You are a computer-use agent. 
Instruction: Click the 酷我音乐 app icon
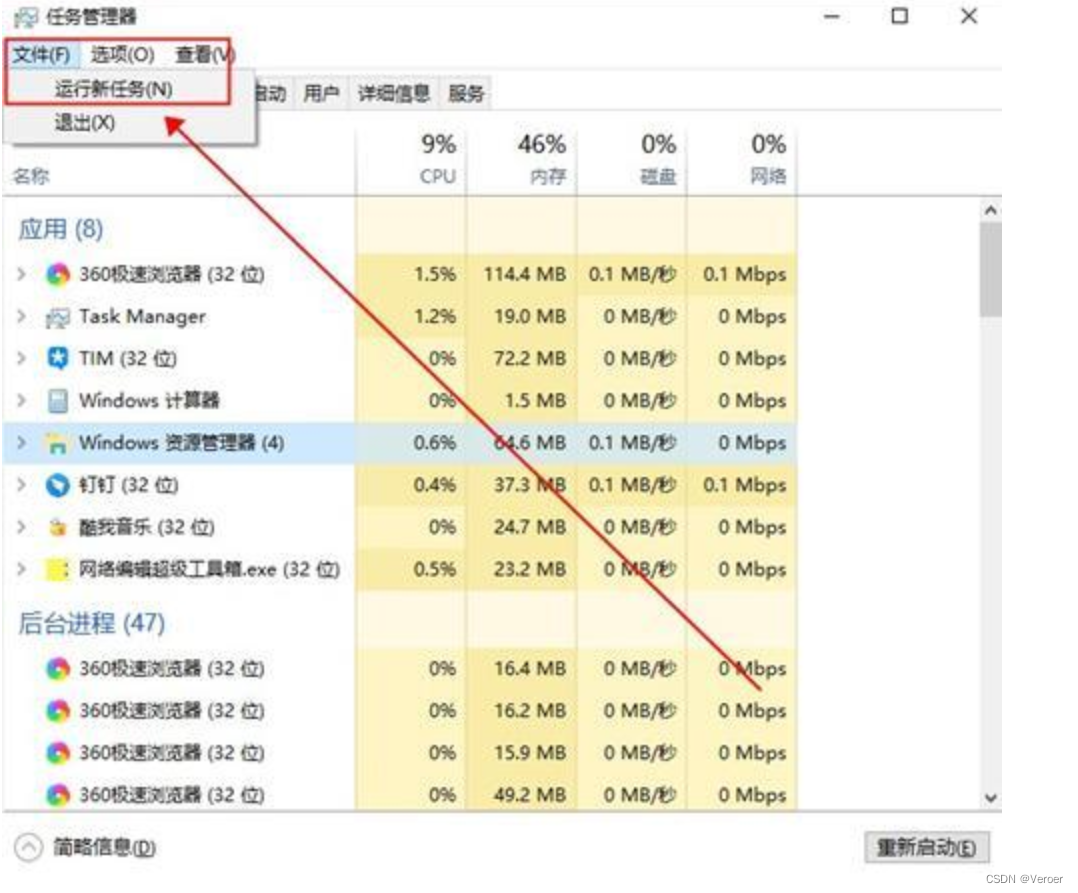click(58, 527)
